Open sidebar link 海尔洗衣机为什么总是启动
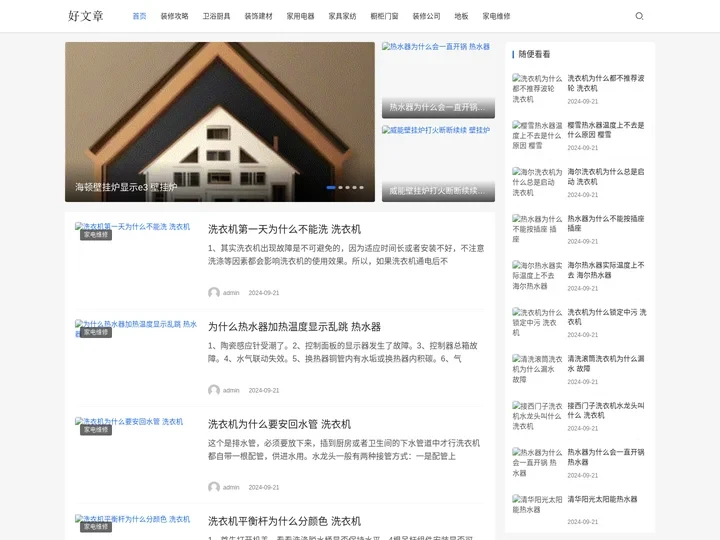 pos(606,176)
